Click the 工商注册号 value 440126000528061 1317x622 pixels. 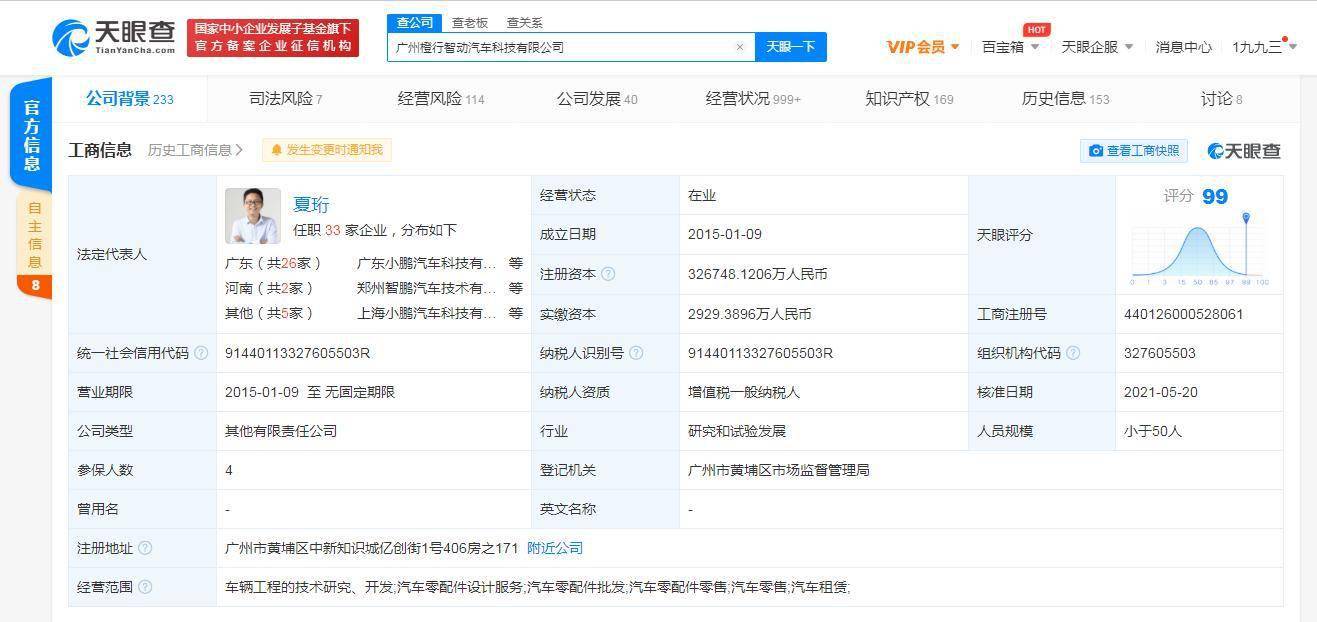1184,314
